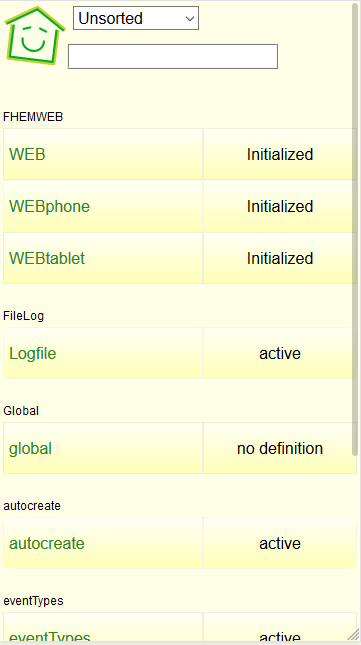
Task: Click the active status of Logfile
Action: coord(280,353)
